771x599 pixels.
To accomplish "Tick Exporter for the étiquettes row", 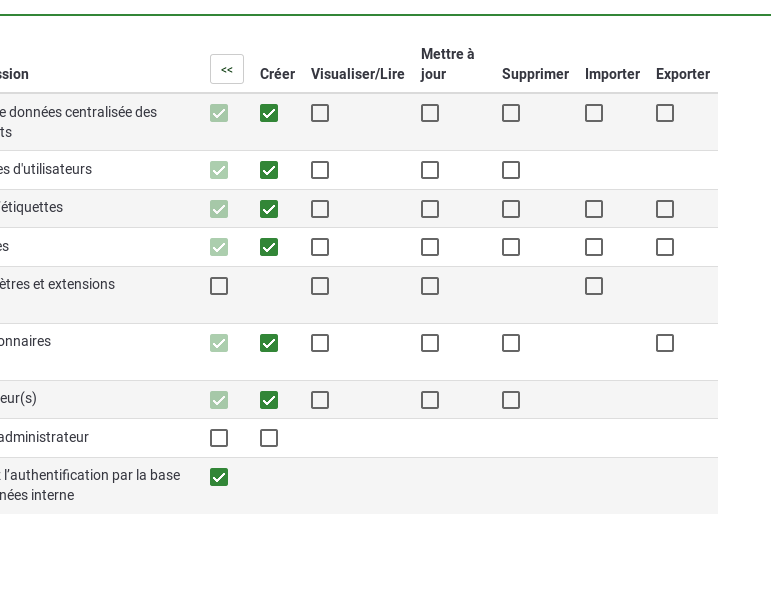I will pos(665,209).
